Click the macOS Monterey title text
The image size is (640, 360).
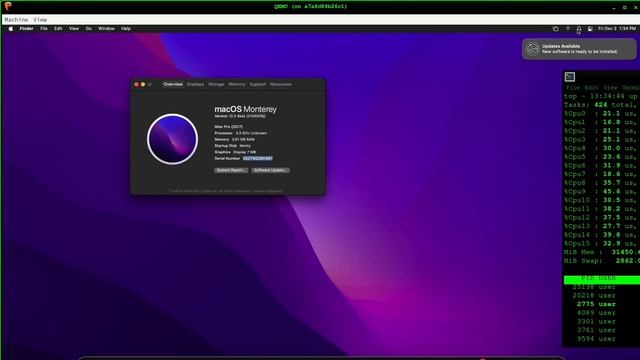pyautogui.click(x=245, y=109)
